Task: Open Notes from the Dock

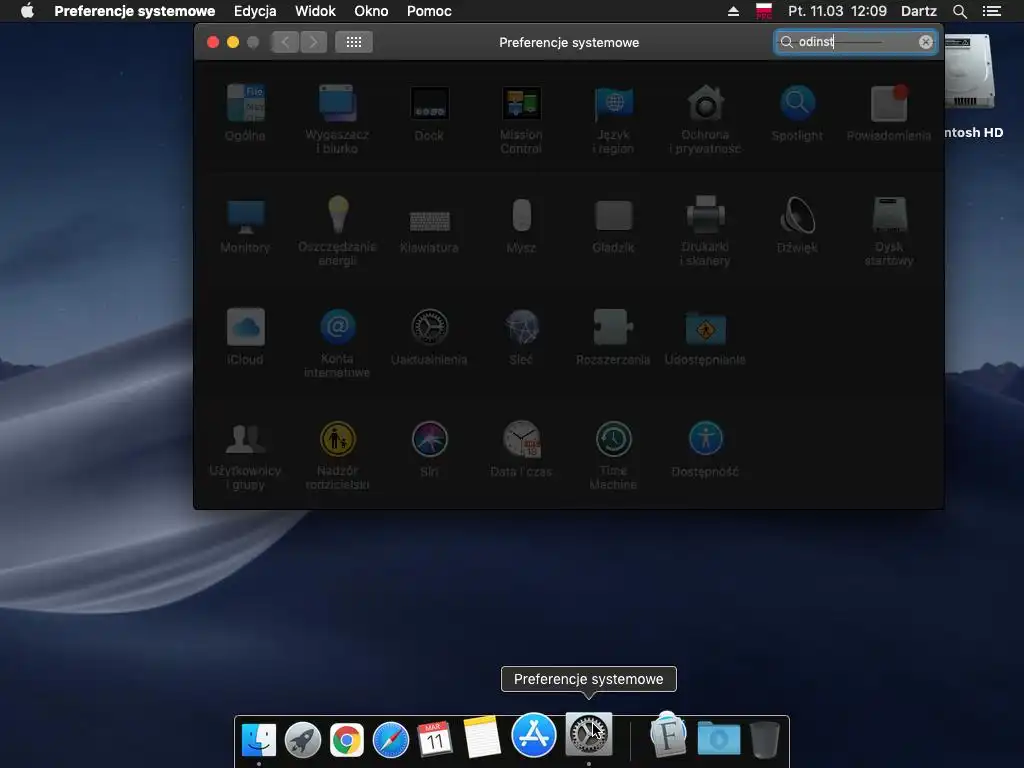Action: point(482,737)
